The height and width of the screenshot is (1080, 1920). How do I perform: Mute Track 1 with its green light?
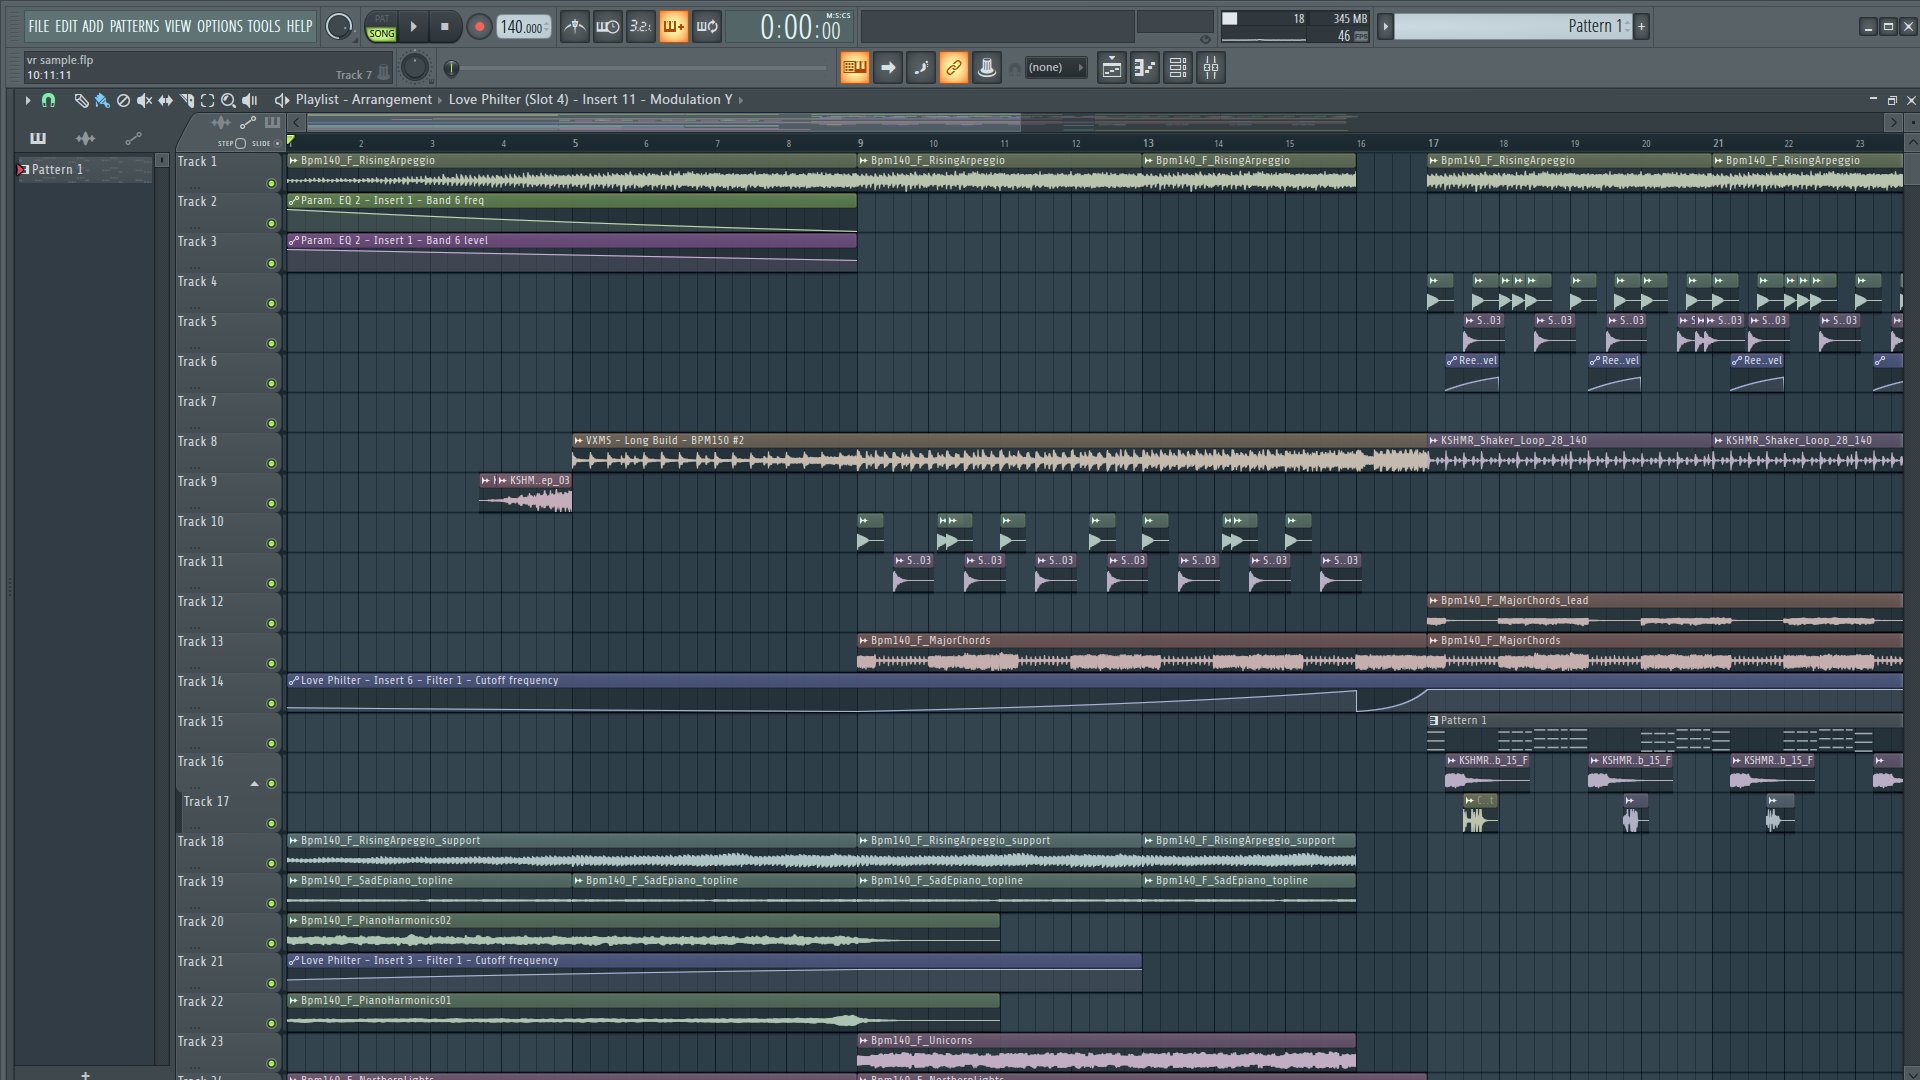271,184
